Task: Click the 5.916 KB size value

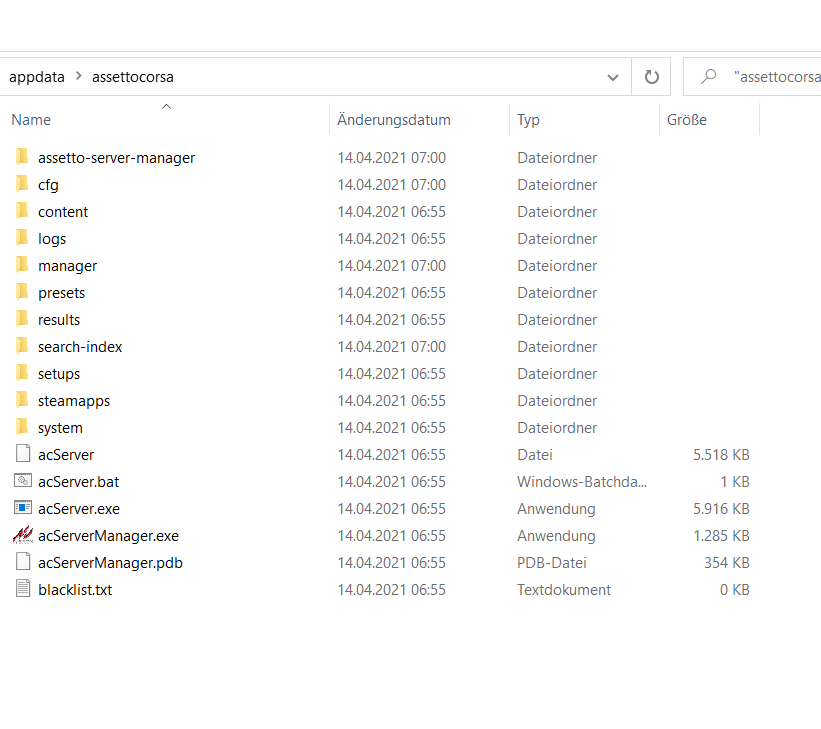Action: coord(721,509)
